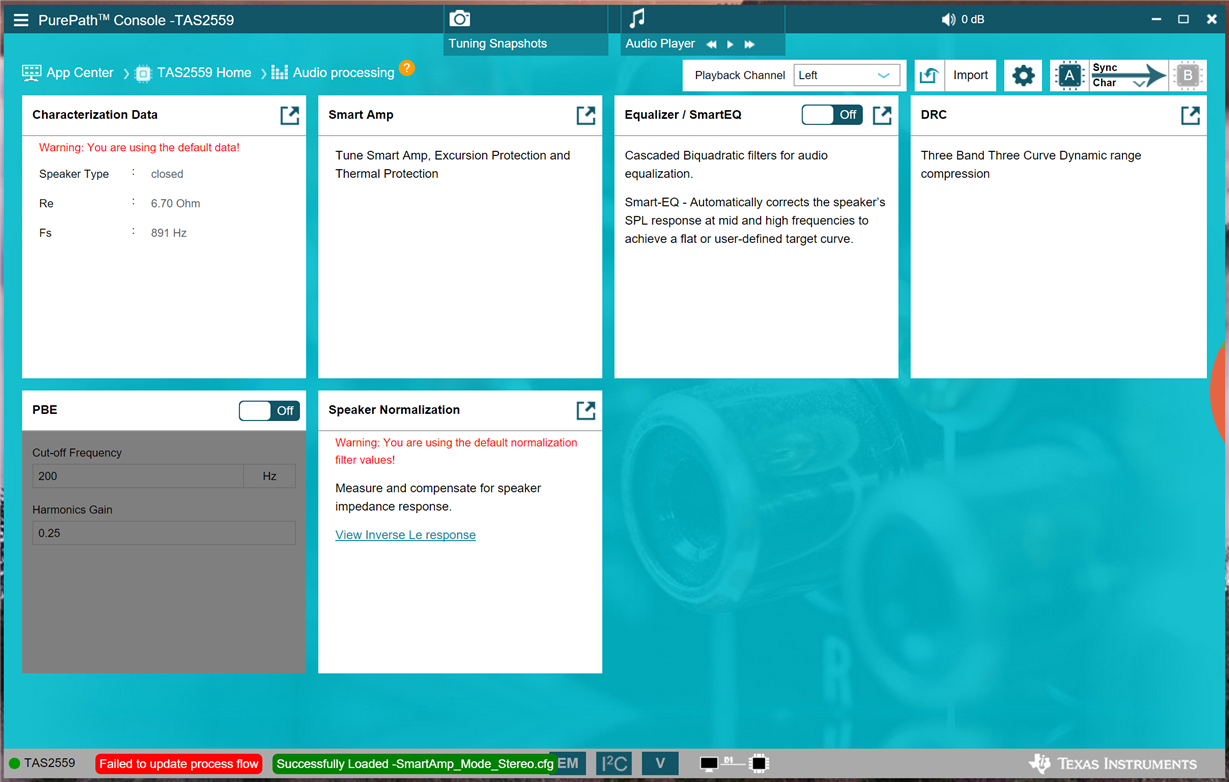Click Smart Amp card title
Image resolution: width=1229 pixels, height=782 pixels.
pyautogui.click(x=361, y=115)
